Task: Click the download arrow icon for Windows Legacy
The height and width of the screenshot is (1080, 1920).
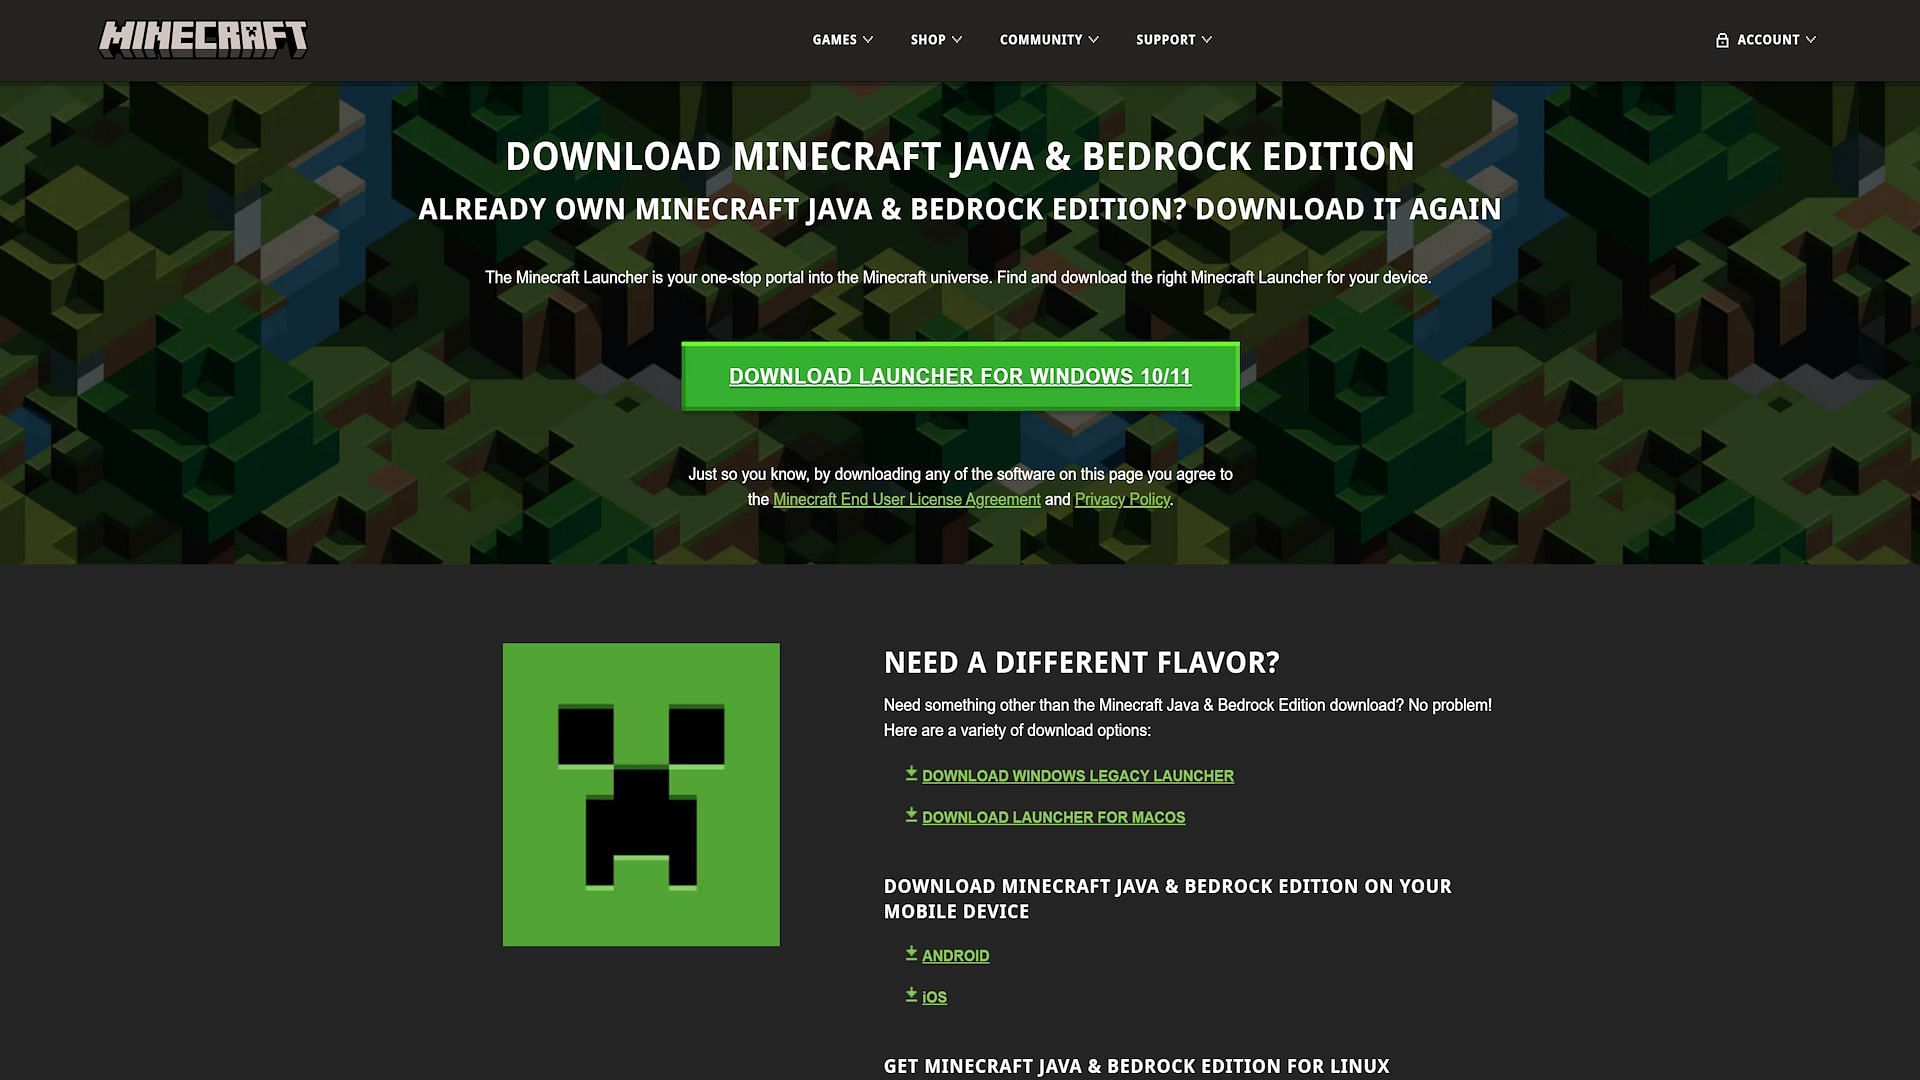Action: [910, 773]
